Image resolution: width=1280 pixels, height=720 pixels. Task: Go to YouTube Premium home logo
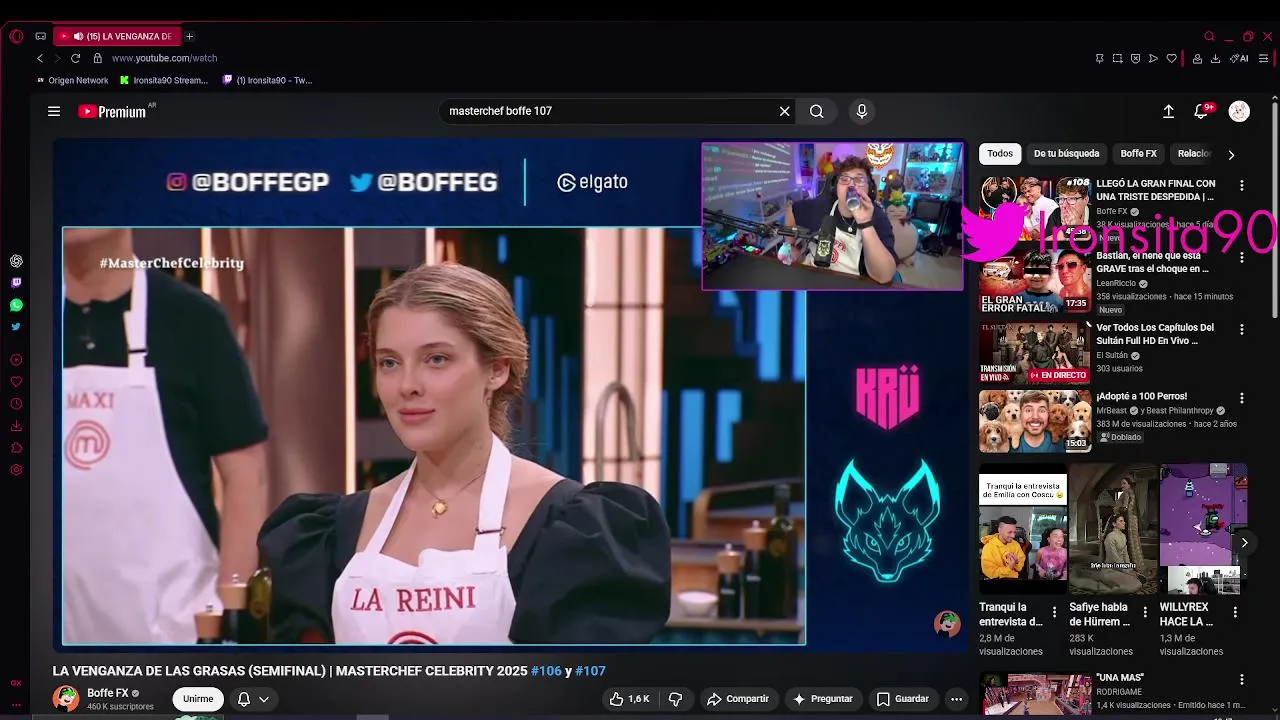114,111
